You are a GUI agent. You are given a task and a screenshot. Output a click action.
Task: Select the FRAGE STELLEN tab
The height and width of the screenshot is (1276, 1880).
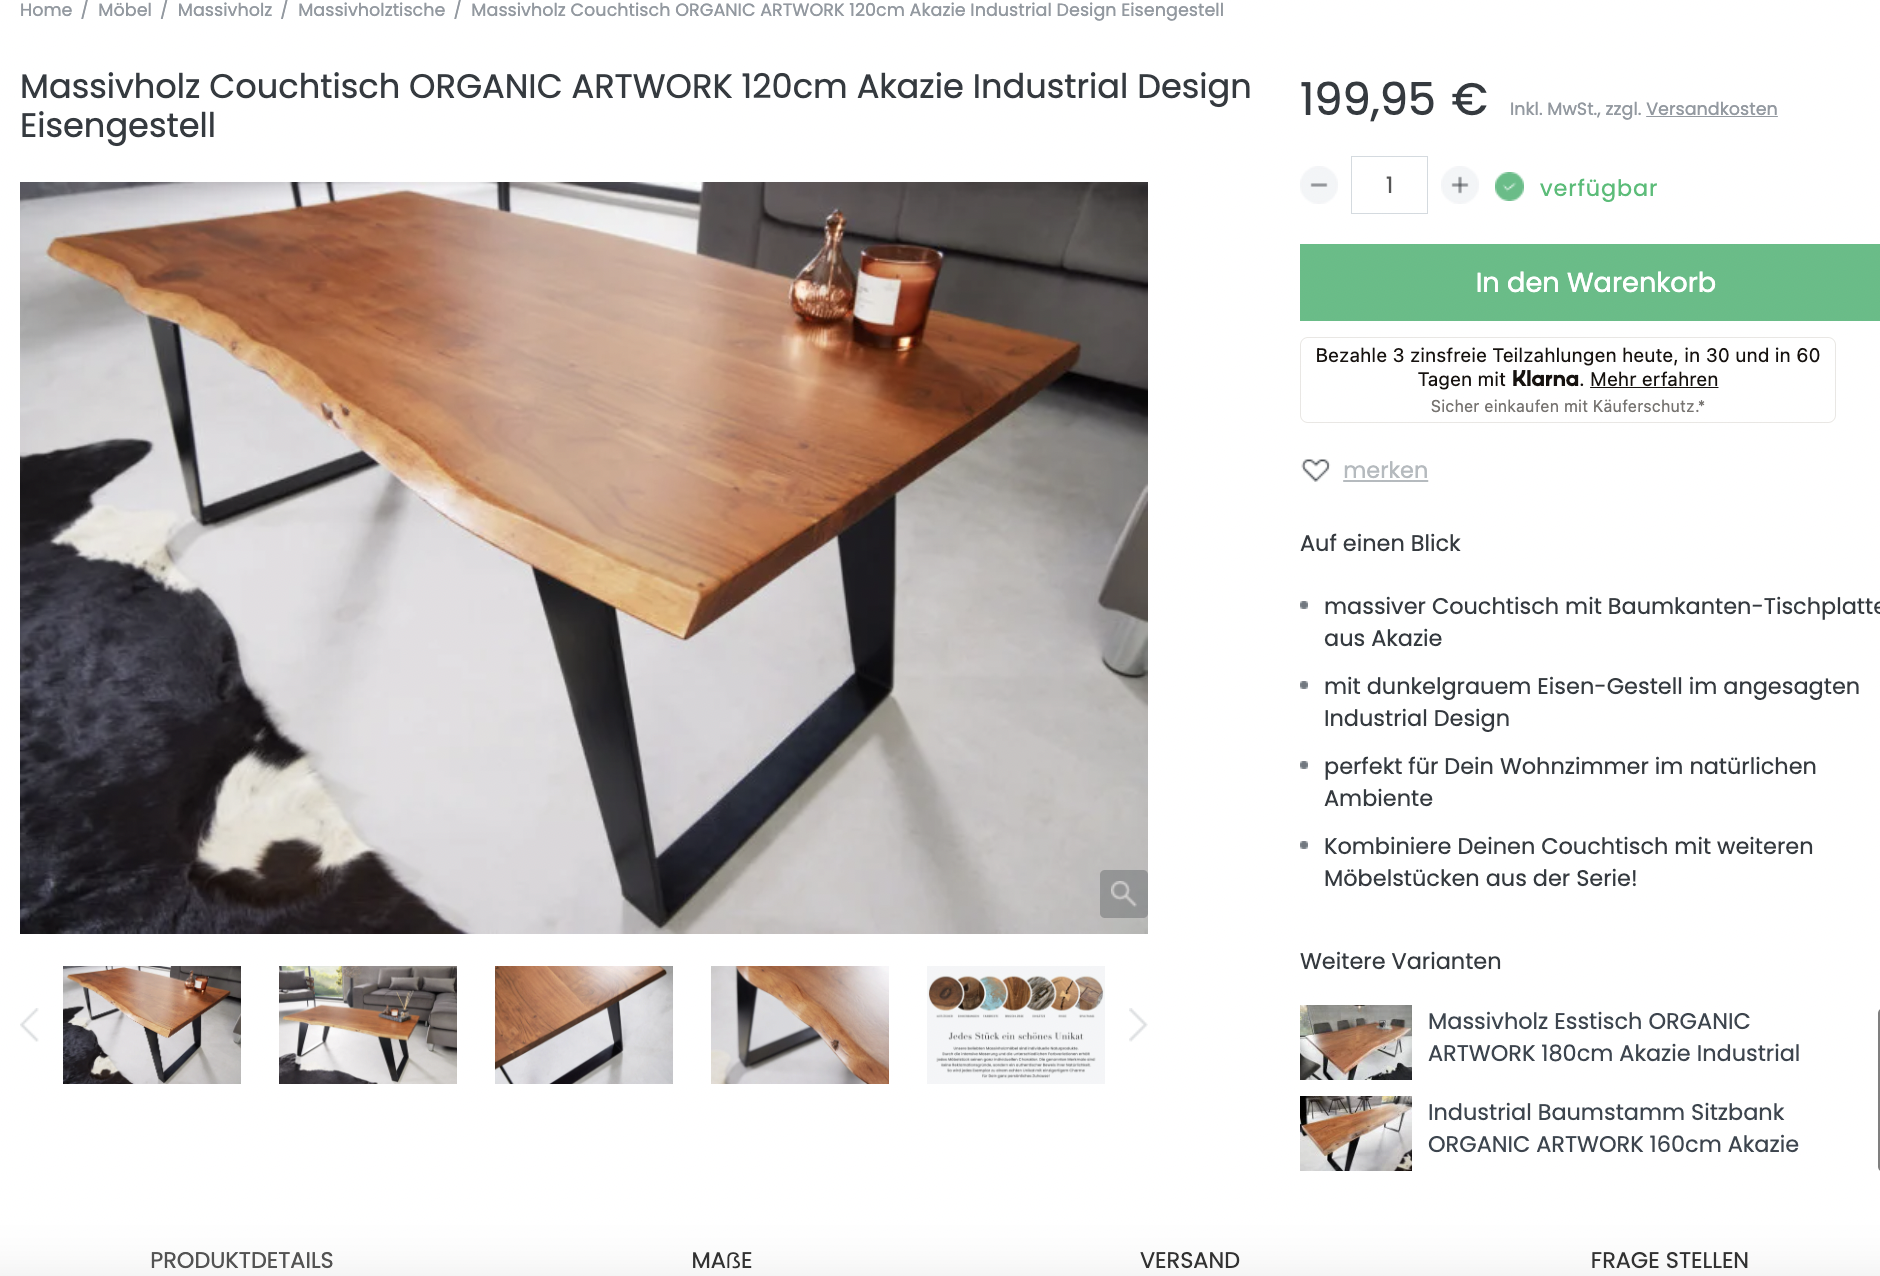tap(1669, 1260)
